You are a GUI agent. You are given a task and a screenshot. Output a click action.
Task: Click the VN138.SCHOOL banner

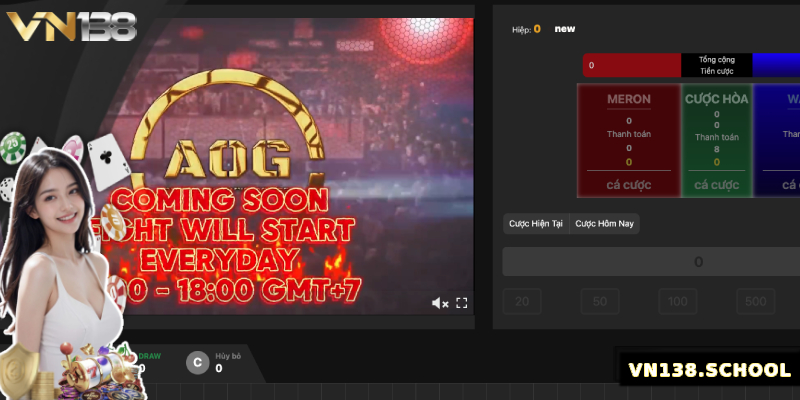(x=709, y=369)
